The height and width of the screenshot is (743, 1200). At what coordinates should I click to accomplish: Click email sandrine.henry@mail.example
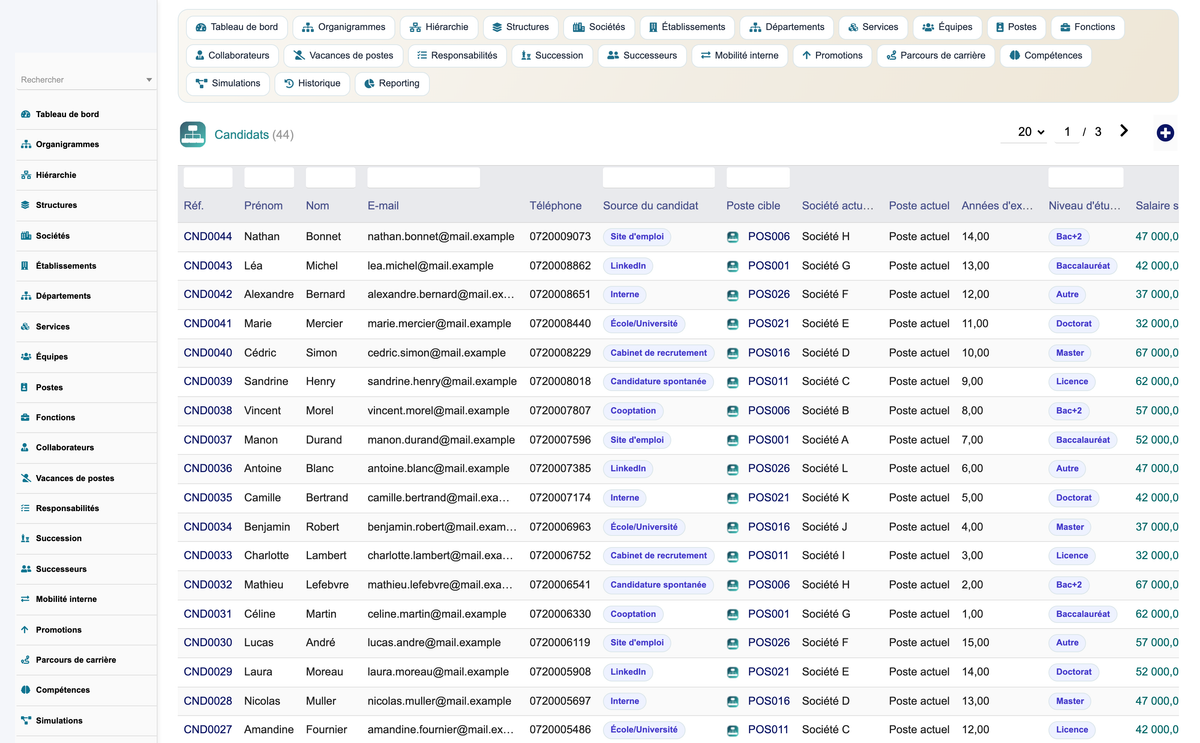[x=442, y=382]
